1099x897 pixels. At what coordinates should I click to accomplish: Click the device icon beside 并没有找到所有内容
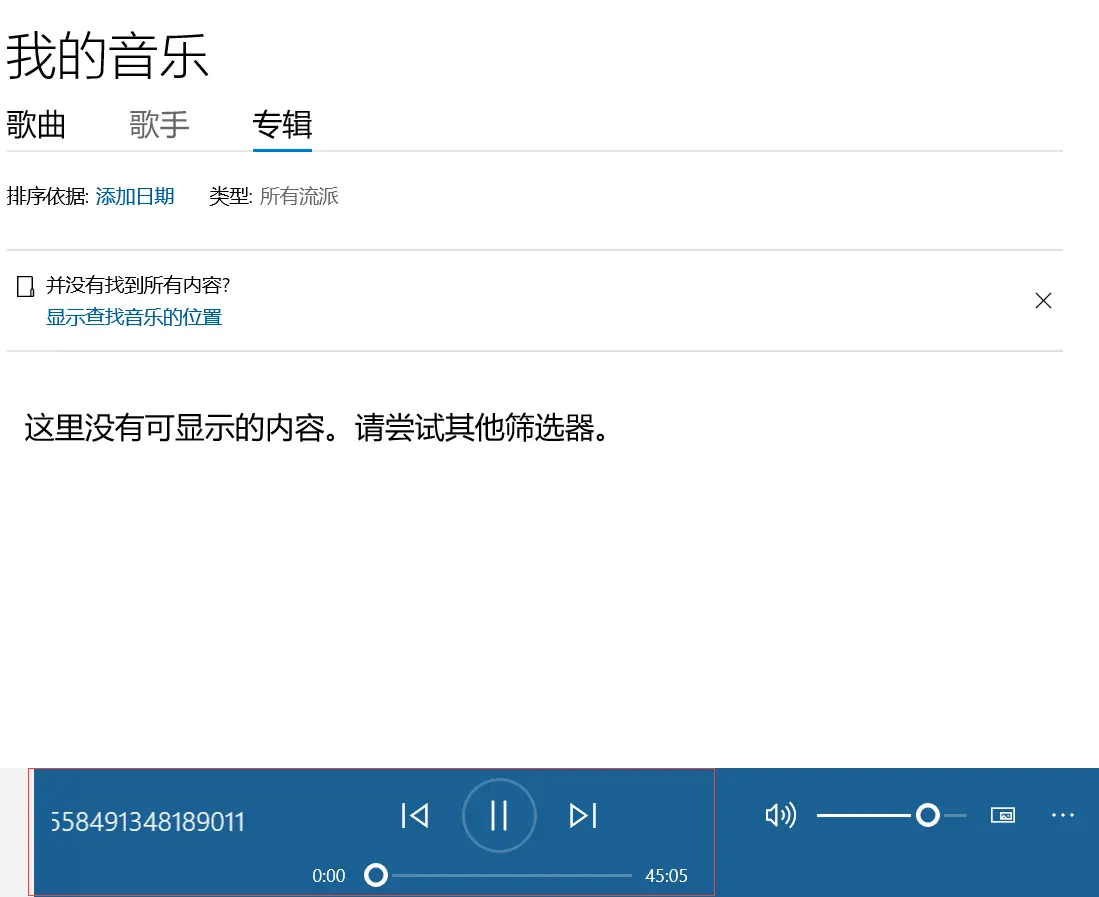(x=25, y=286)
